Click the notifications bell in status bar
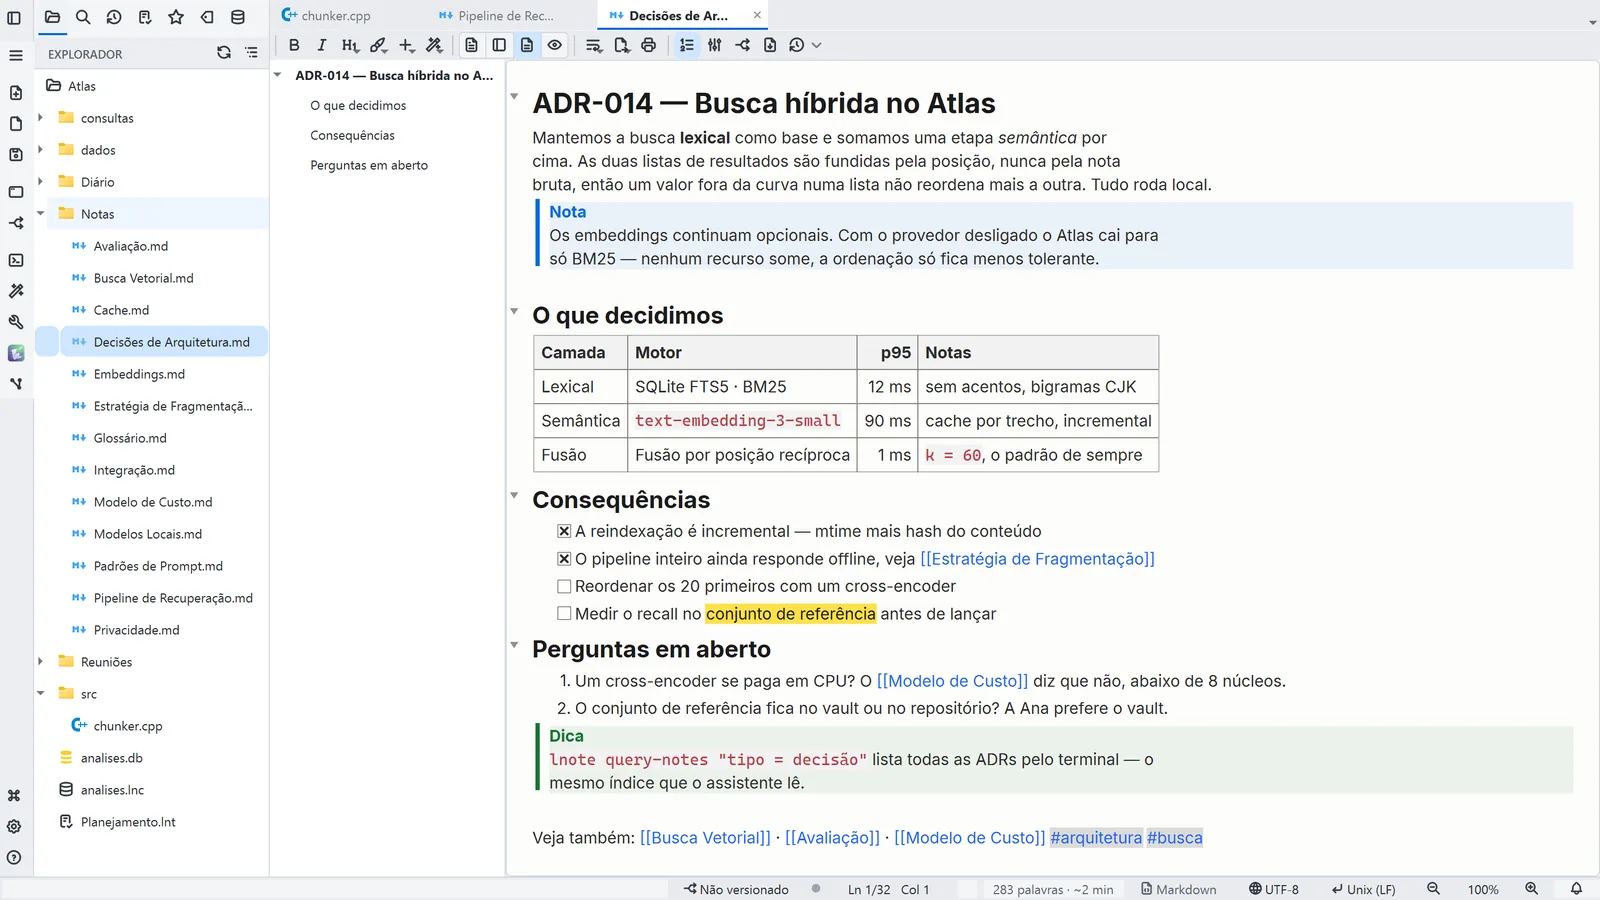The height and width of the screenshot is (900, 1600). [1576, 889]
